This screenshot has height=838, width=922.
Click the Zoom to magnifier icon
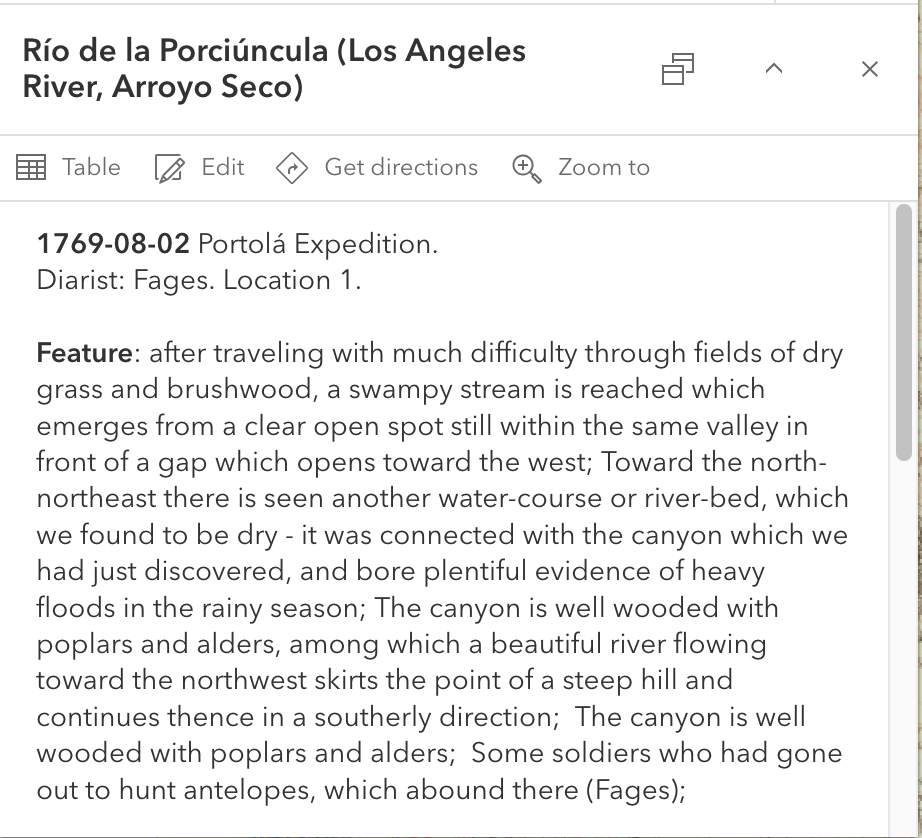click(x=527, y=168)
